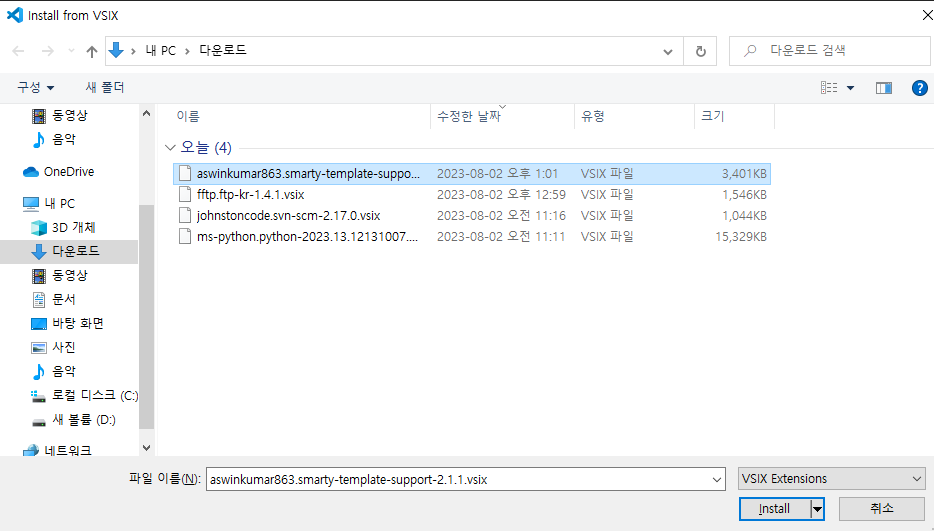Refresh the current folder
Image resolution: width=934 pixels, height=531 pixels.
(700, 51)
